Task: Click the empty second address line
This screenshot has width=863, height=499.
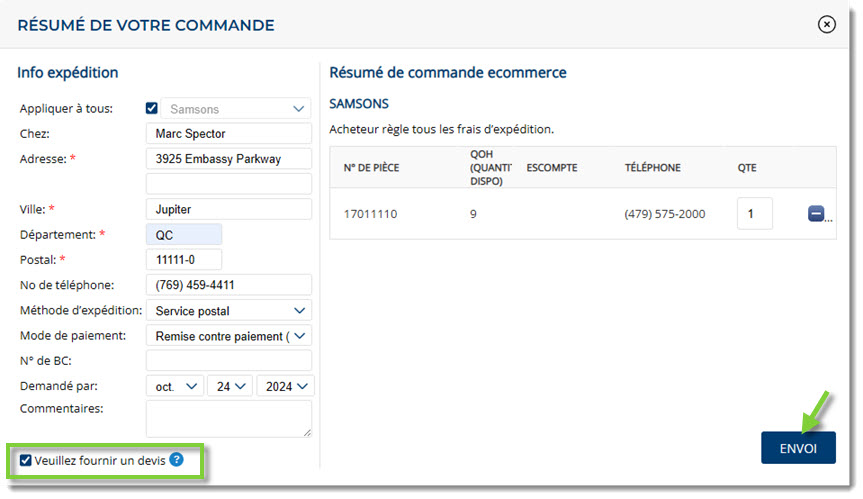Action: (229, 184)
